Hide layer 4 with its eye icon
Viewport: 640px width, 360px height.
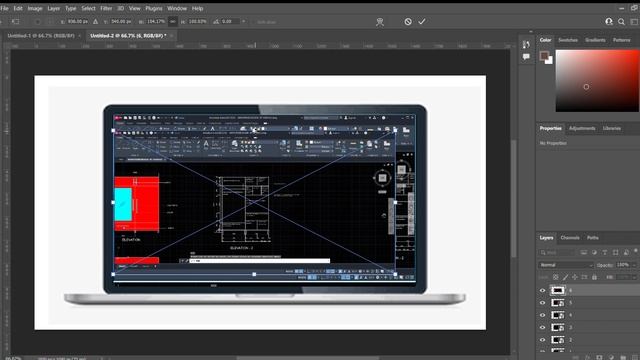coord(542,315)
